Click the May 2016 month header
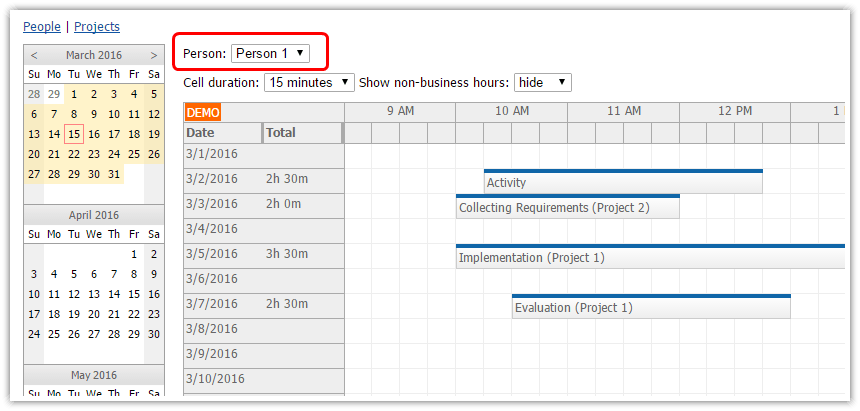 94,375
